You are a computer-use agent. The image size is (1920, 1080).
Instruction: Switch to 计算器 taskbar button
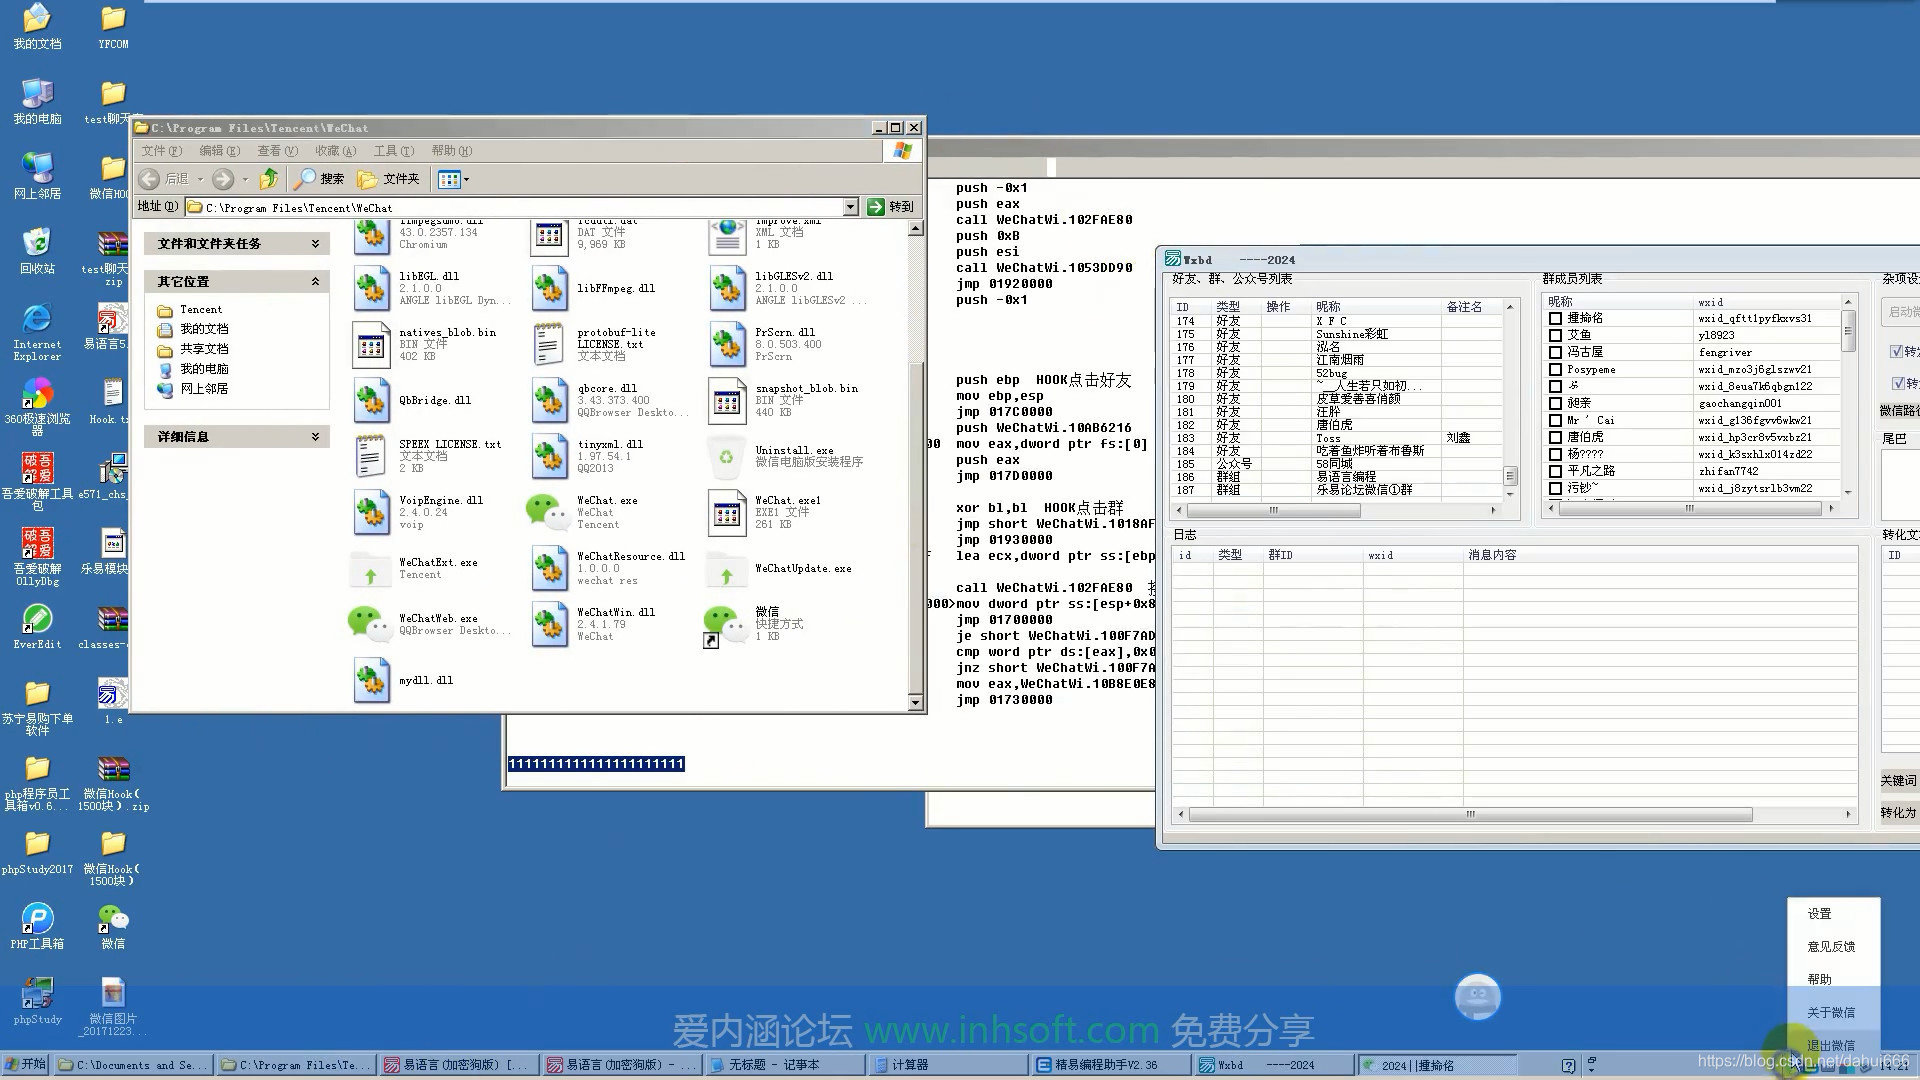coord(946,1065)
